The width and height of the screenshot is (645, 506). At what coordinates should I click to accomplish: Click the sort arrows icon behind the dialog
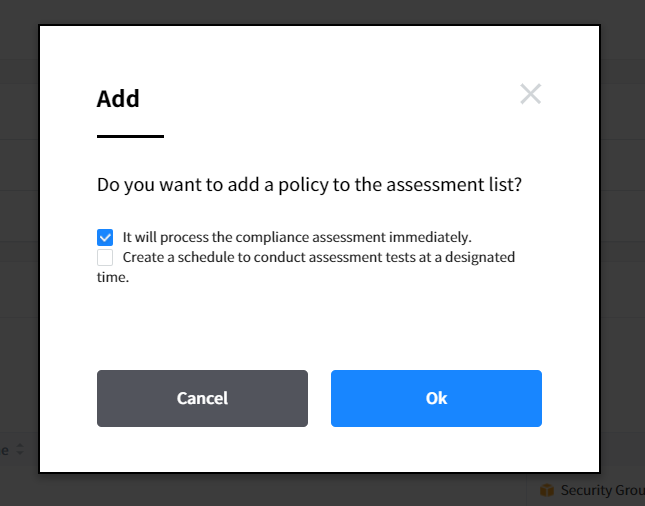click(18, 451)
